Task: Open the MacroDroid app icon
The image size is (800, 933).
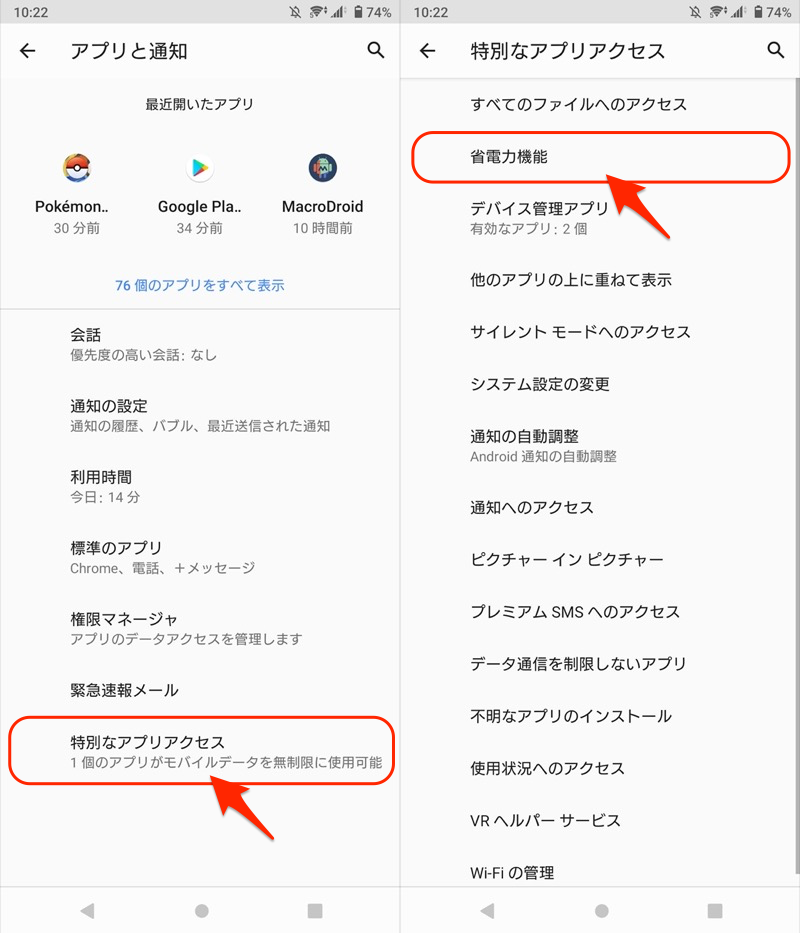Action: (x=323, y=168)
